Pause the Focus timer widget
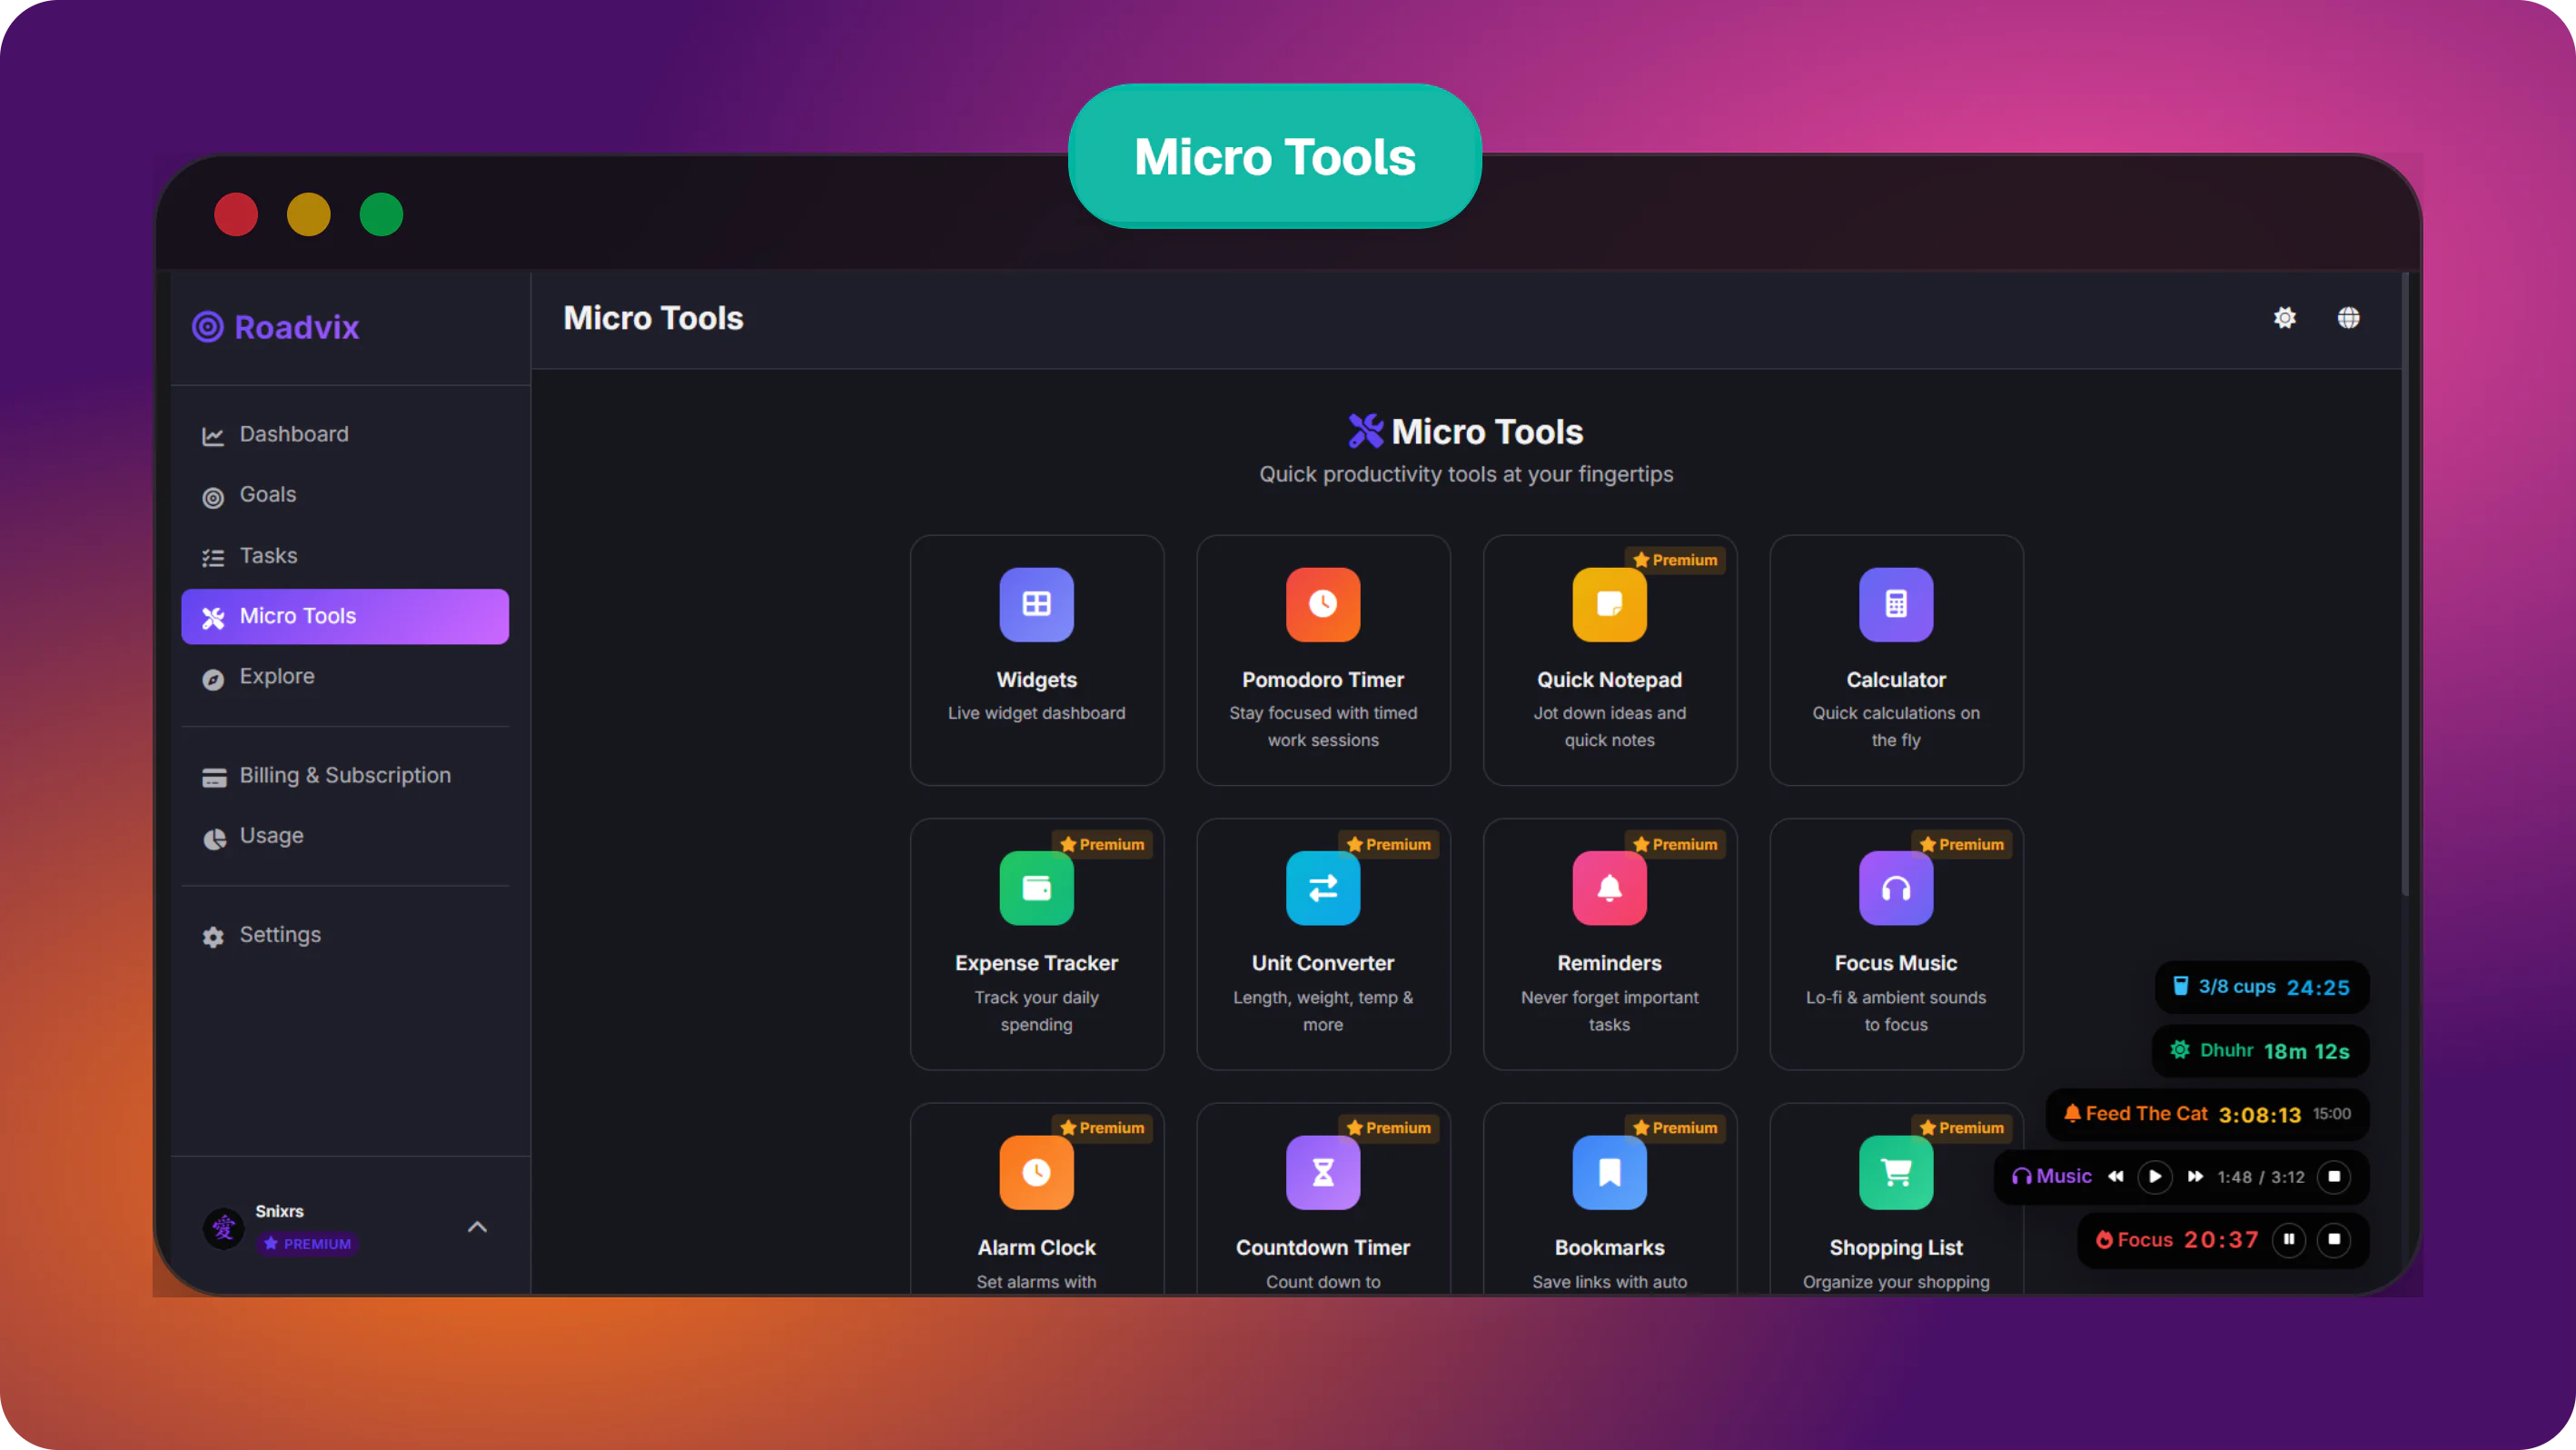This screenshot has width=2576, height=1450. (2288, 1240)
